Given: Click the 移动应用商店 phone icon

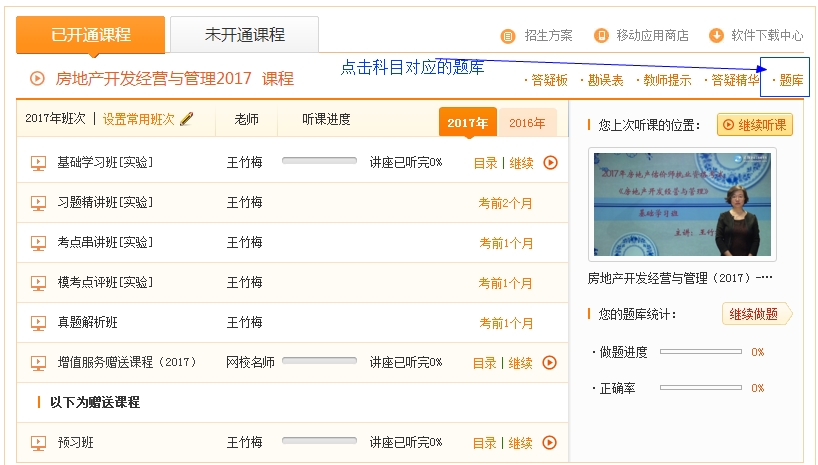Looking at the screenshot, I should 601,36.
